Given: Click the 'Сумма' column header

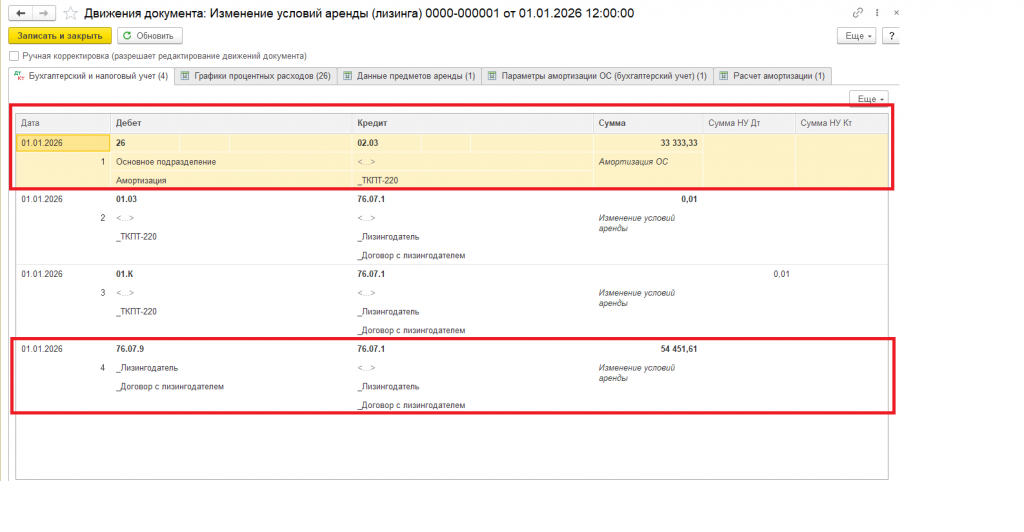Looking at the screenshot, I should click(x=648, y=123).
